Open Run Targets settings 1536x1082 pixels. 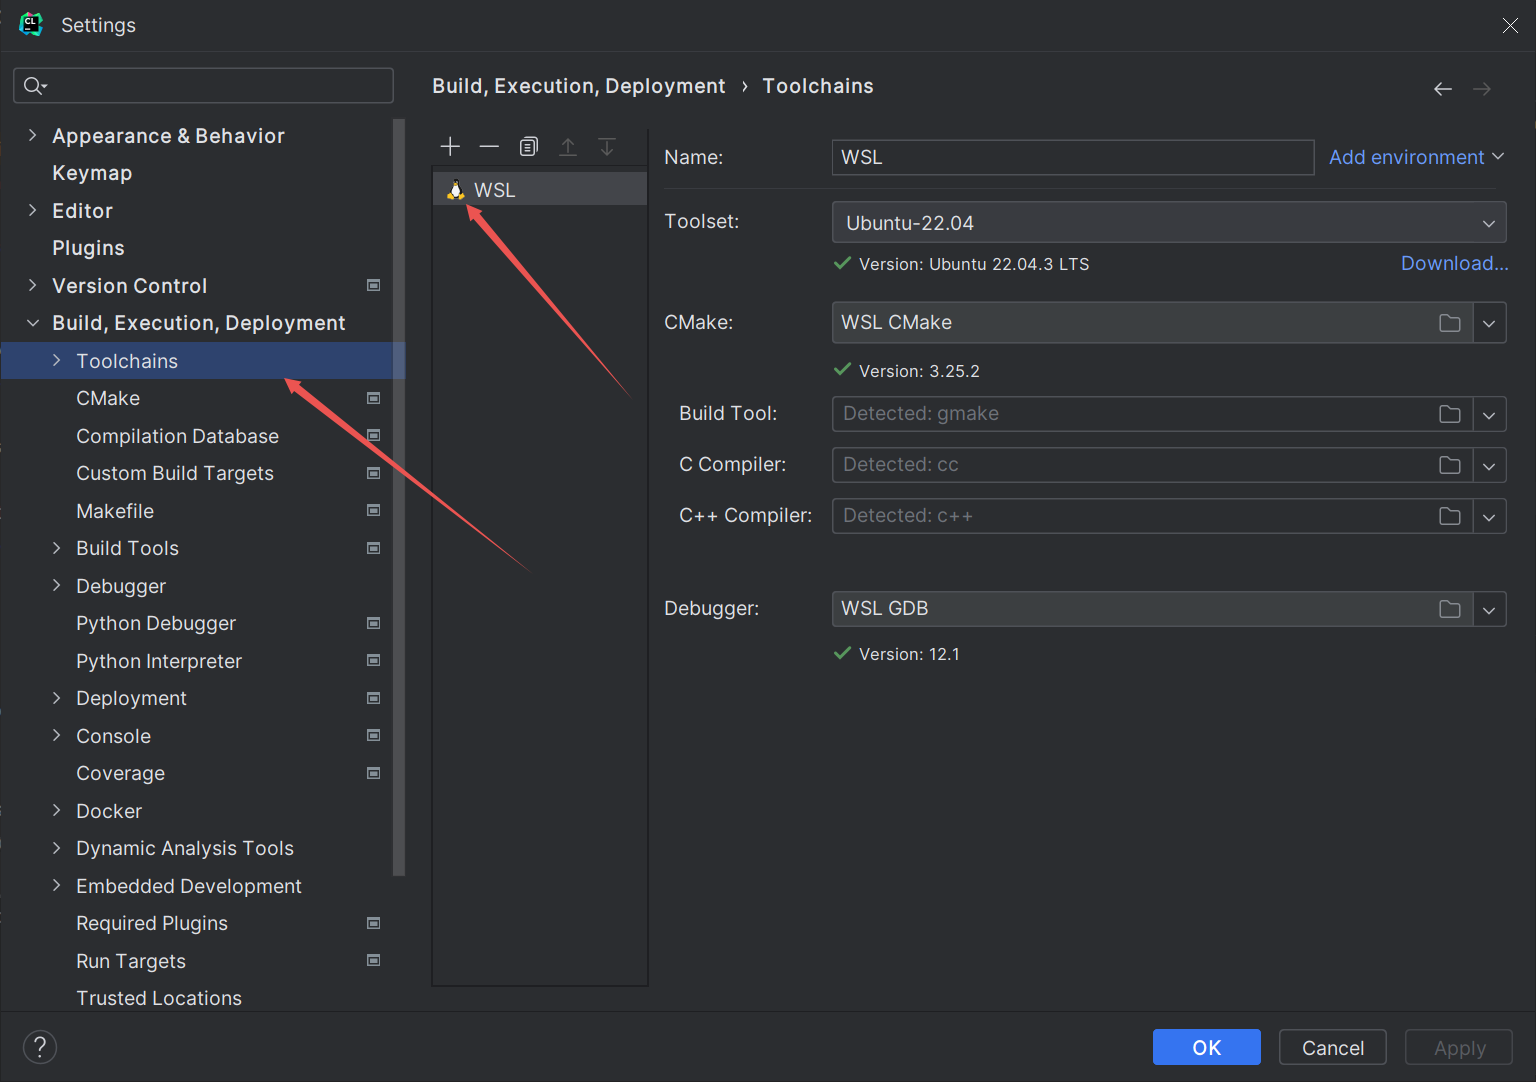tap(131, 961)
